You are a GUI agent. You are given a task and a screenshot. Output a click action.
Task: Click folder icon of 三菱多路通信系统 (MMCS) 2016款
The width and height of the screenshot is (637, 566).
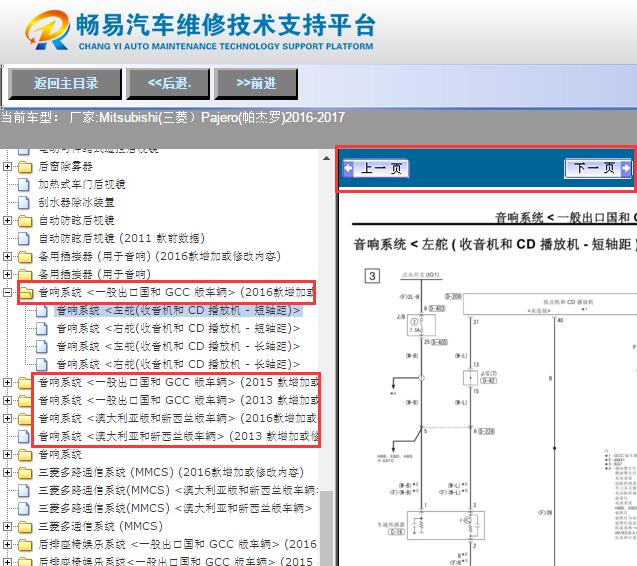pyautogui.click(x=25, y=473)
